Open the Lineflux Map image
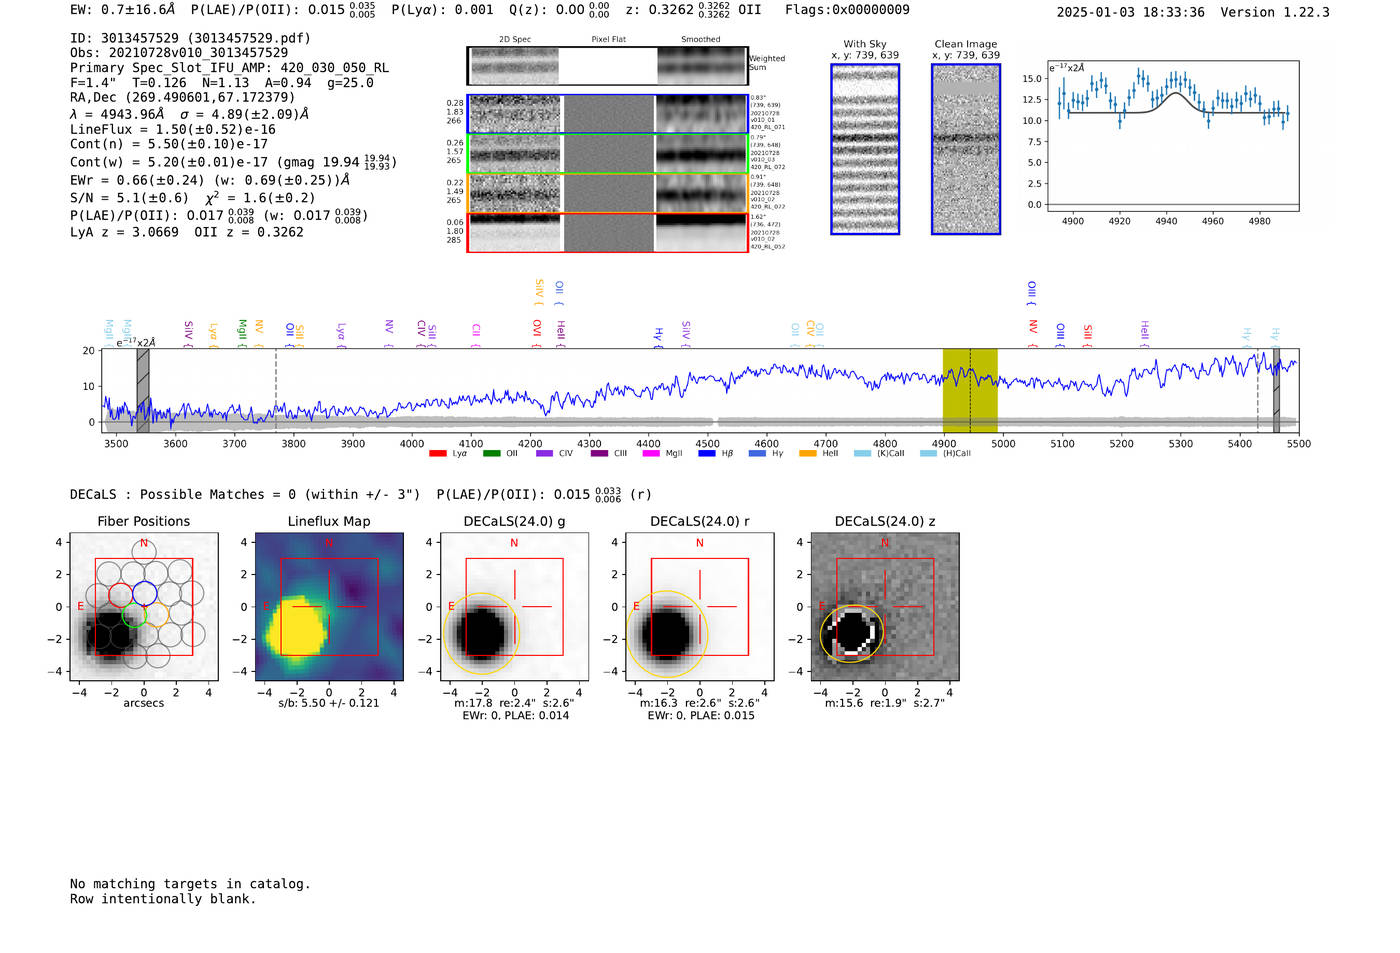Screen dimensions: 1400x953 [x=329, y=606]
